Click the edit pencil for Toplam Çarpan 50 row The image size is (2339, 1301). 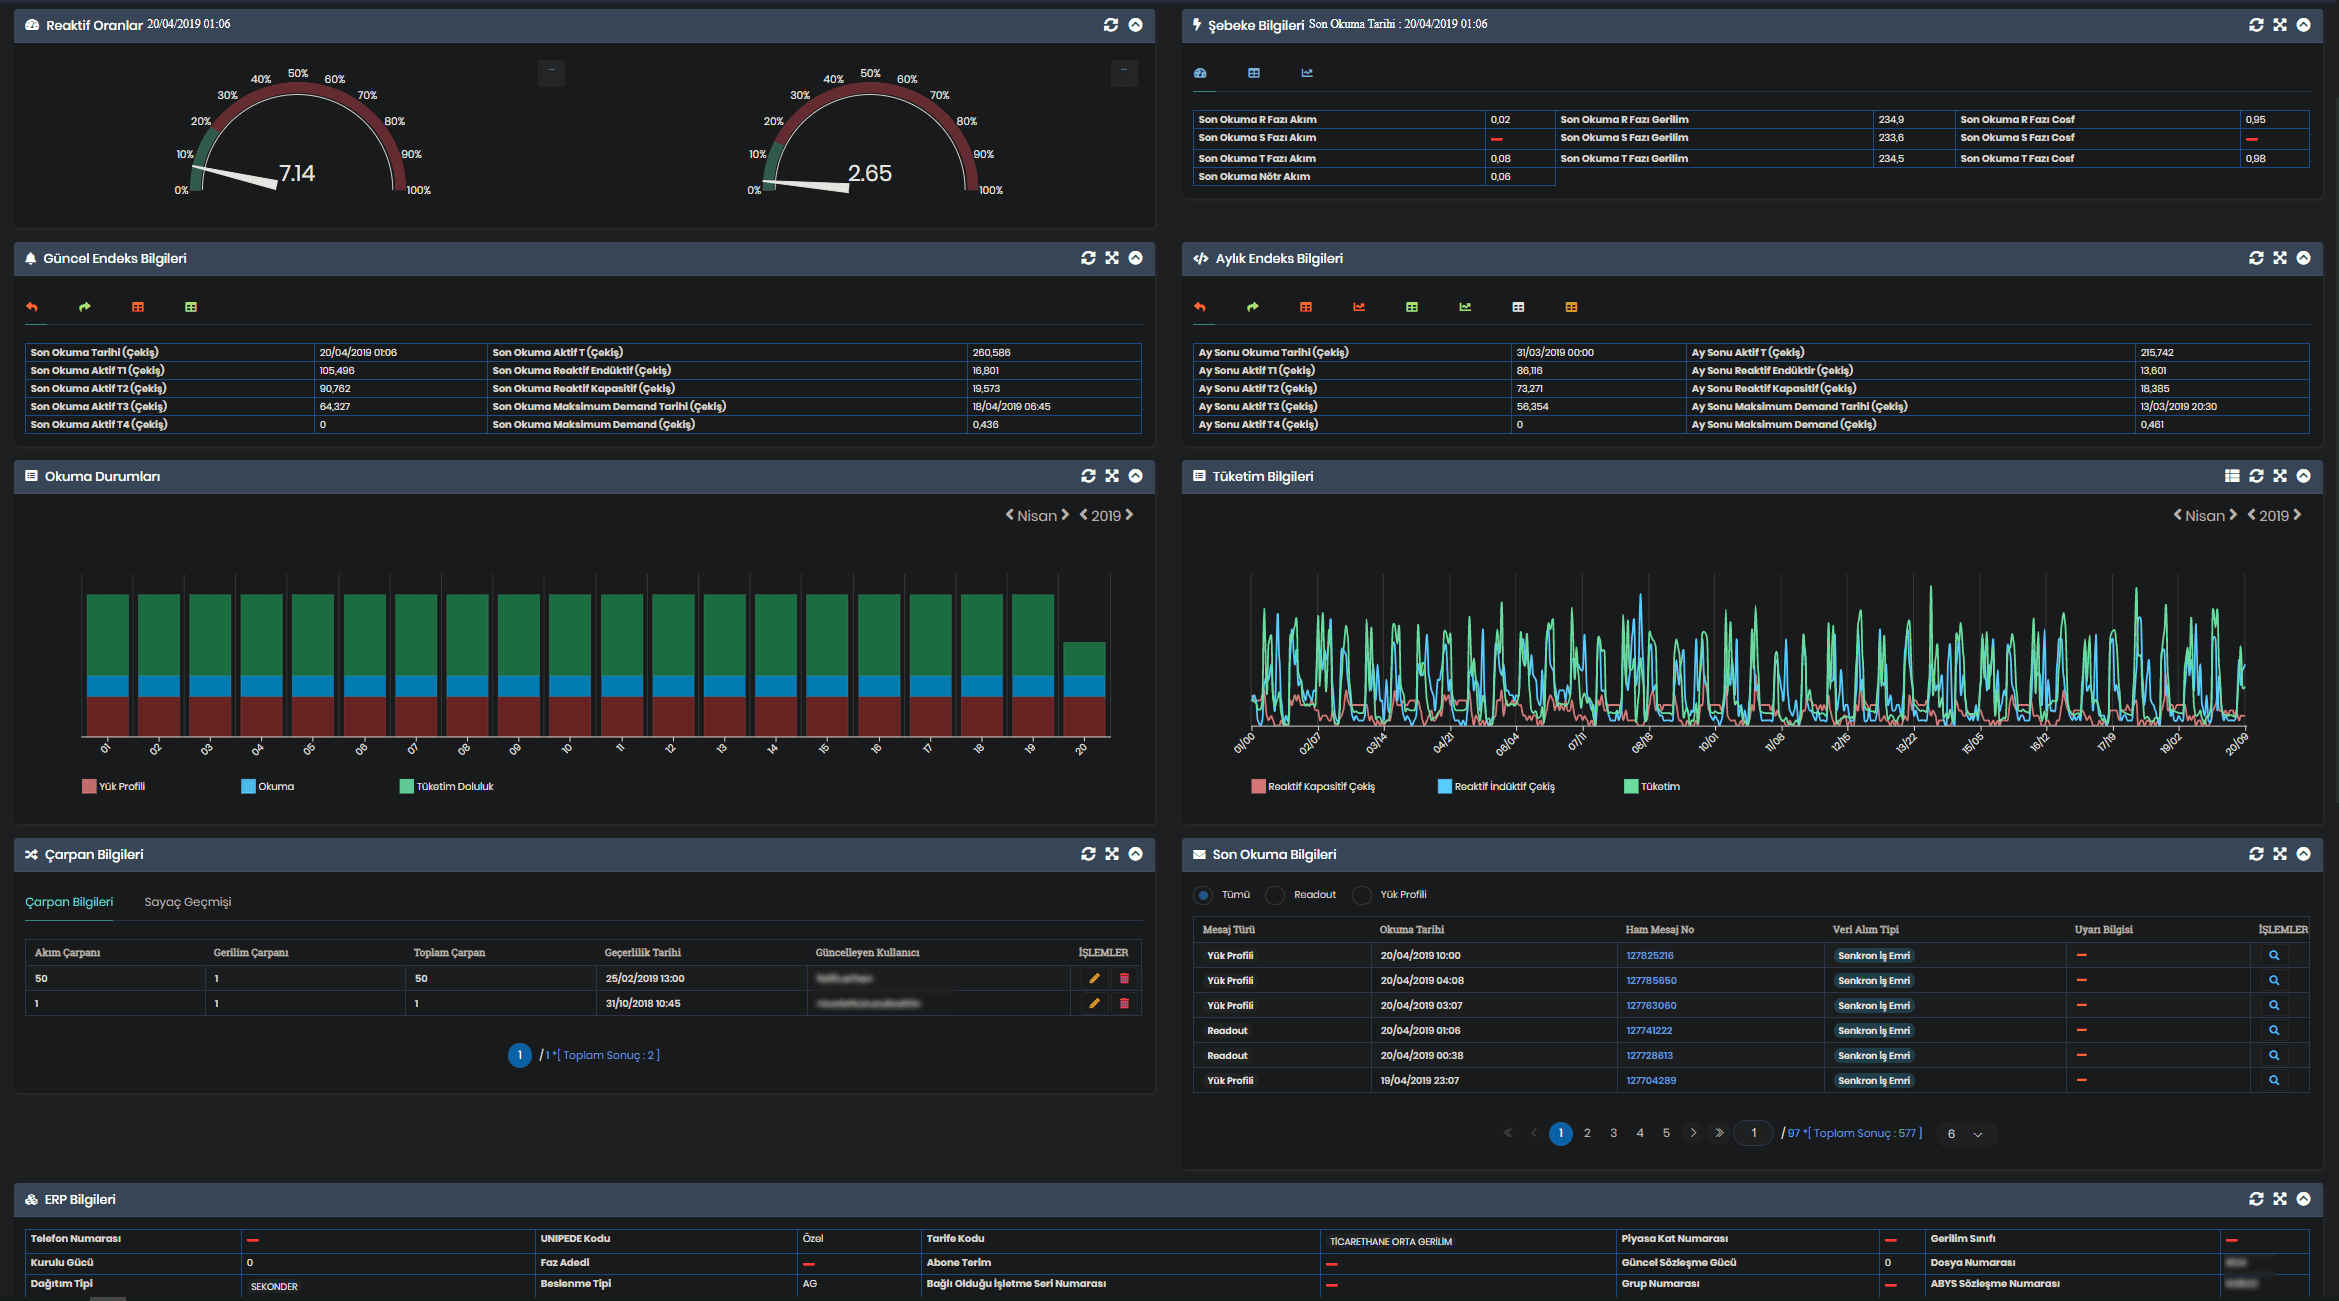(x=1094, y=978)
